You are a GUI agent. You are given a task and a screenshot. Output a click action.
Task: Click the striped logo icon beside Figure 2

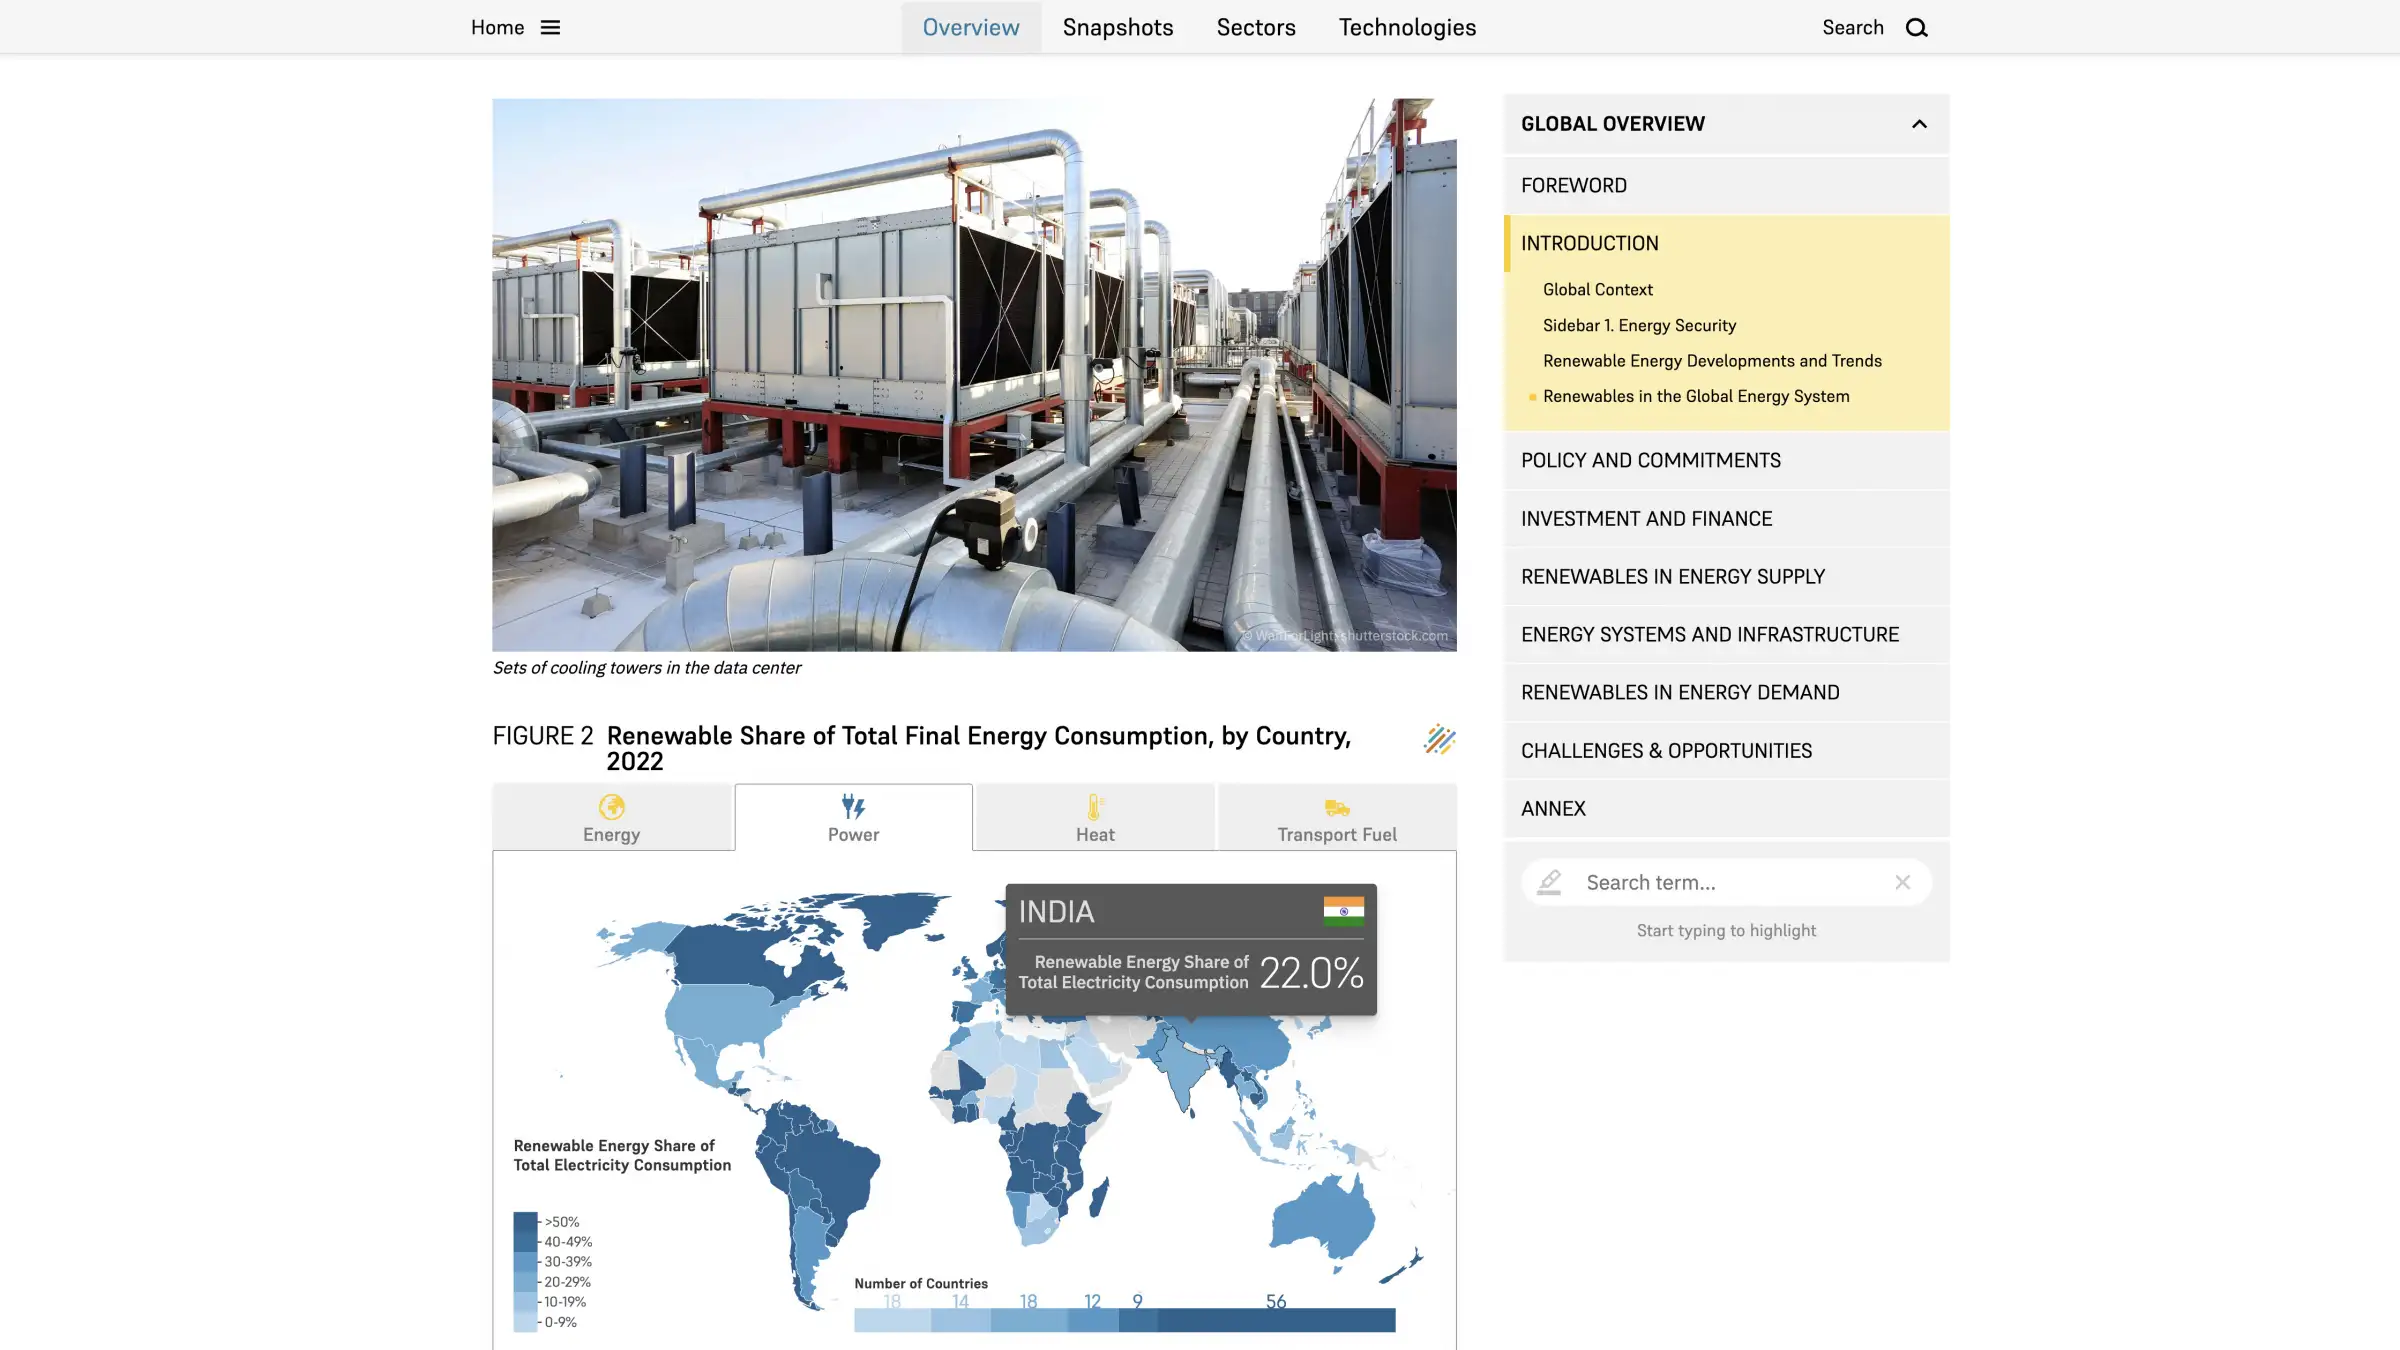click(1439, 739)
